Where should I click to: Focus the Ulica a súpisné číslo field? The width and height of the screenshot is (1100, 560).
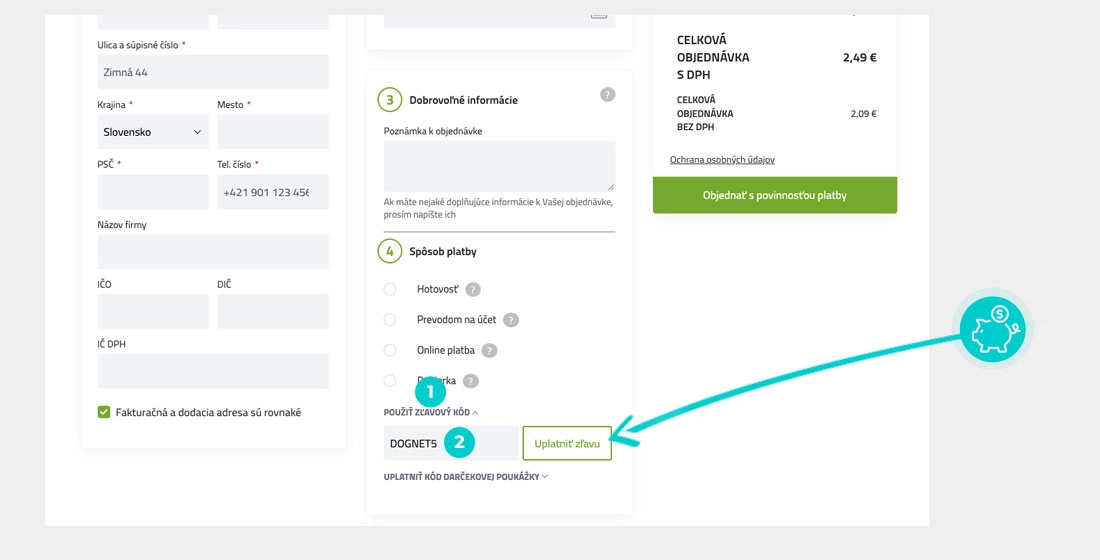(x=213, y=72)
